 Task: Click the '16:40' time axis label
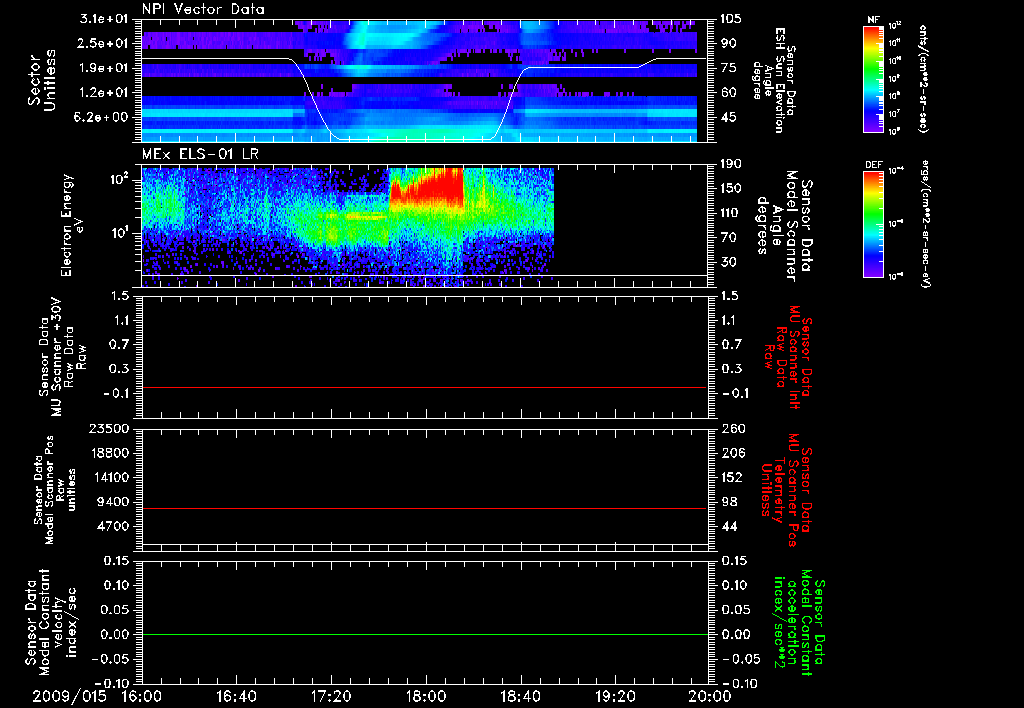point(236,697)
